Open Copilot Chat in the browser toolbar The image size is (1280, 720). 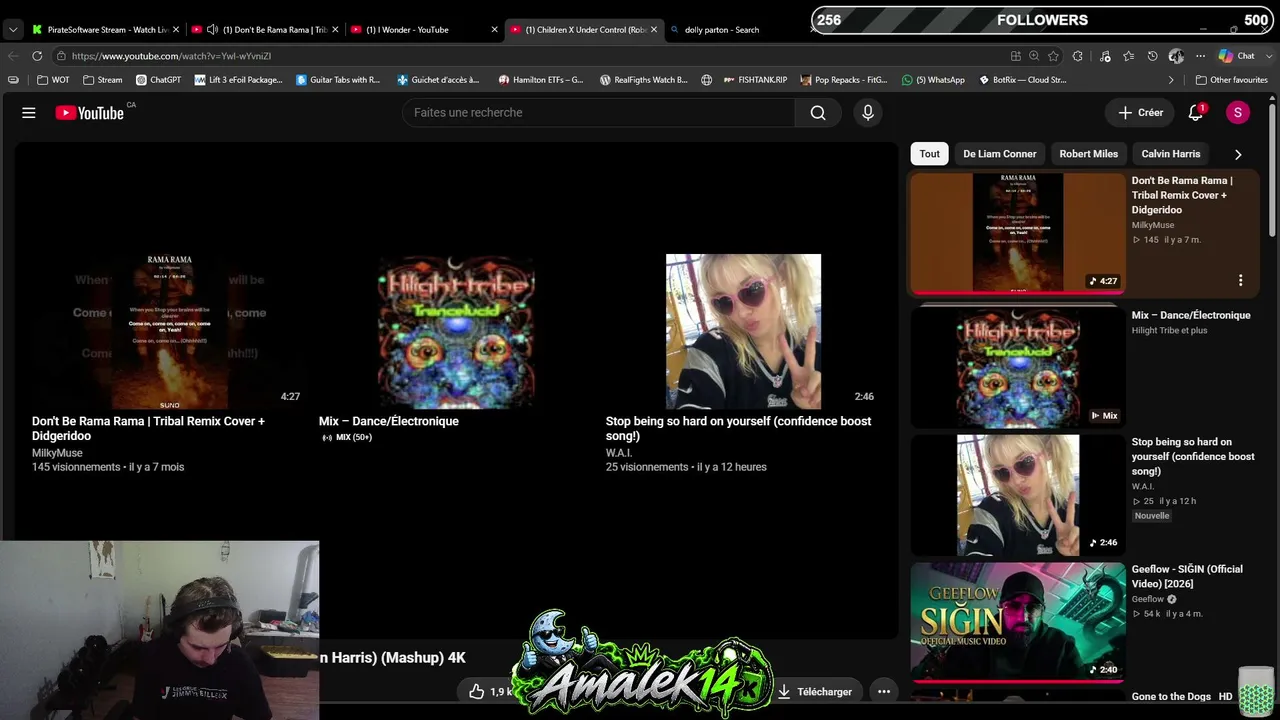click(1237, 56)
